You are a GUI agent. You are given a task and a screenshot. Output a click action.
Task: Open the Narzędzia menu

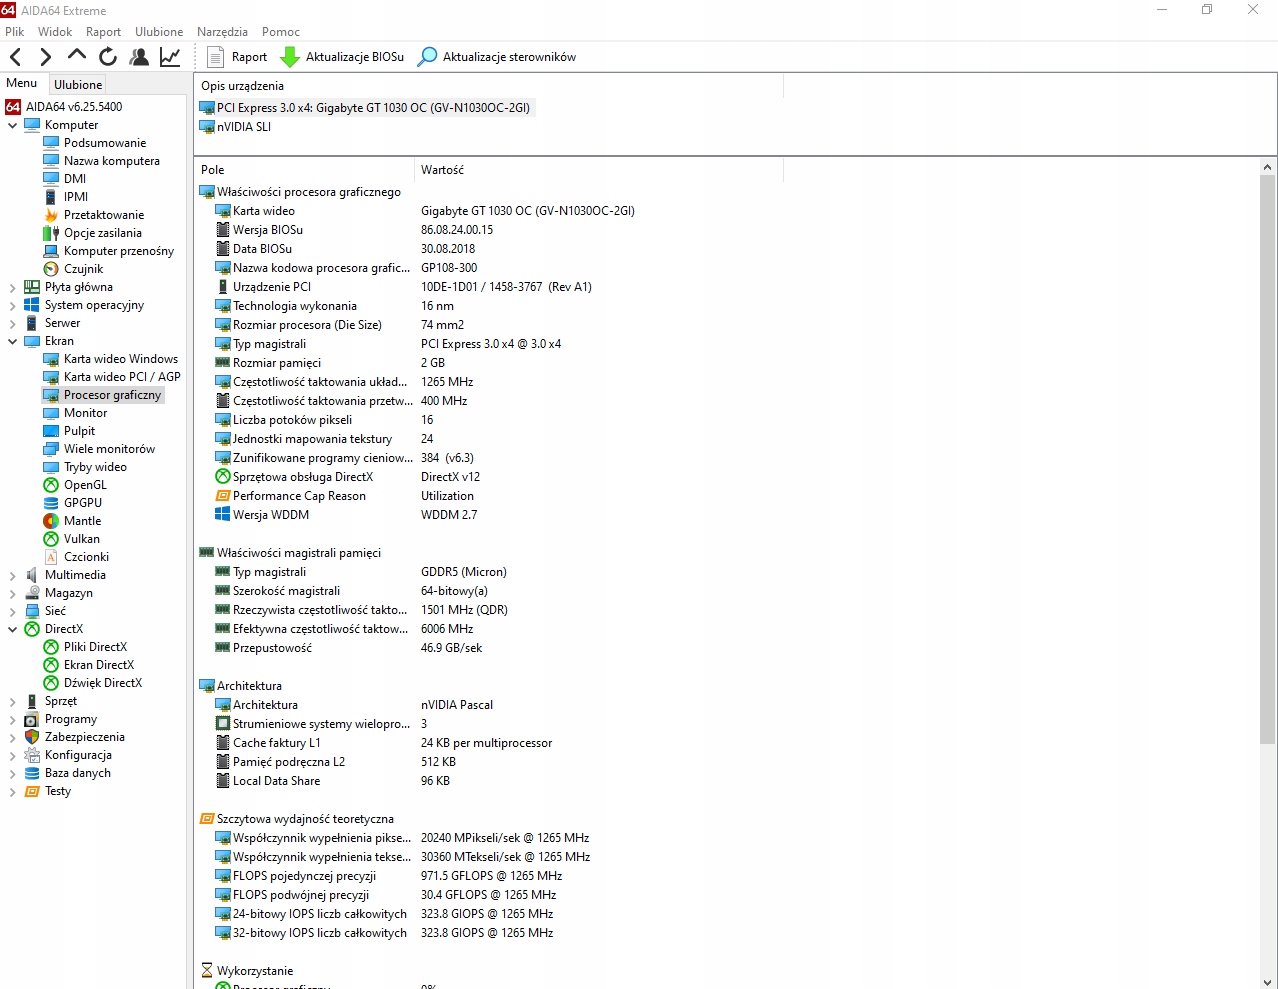pyautogui.click(x=222, y=31)
